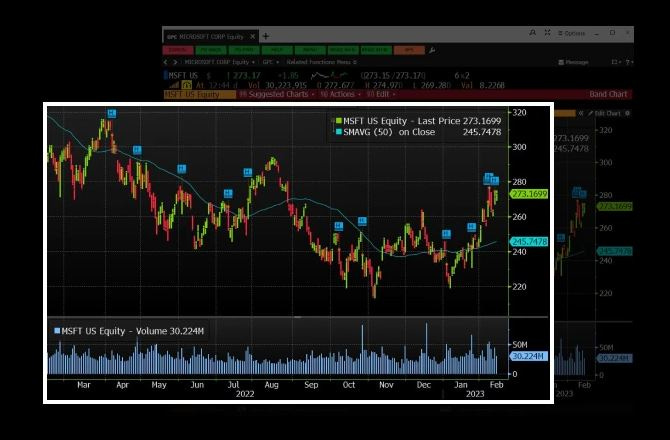Expand the GPC function dropdown

270,62
